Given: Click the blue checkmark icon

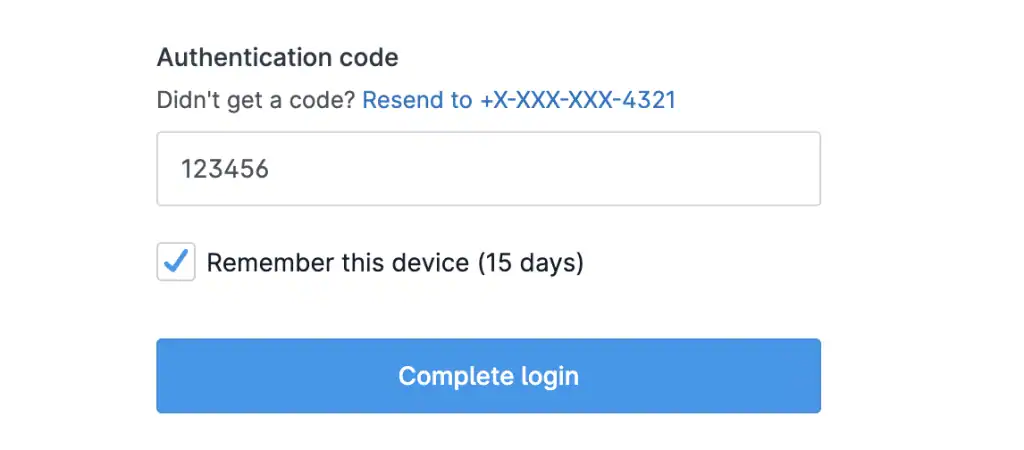Looking at the screenshot, I should tap(176, 262).
